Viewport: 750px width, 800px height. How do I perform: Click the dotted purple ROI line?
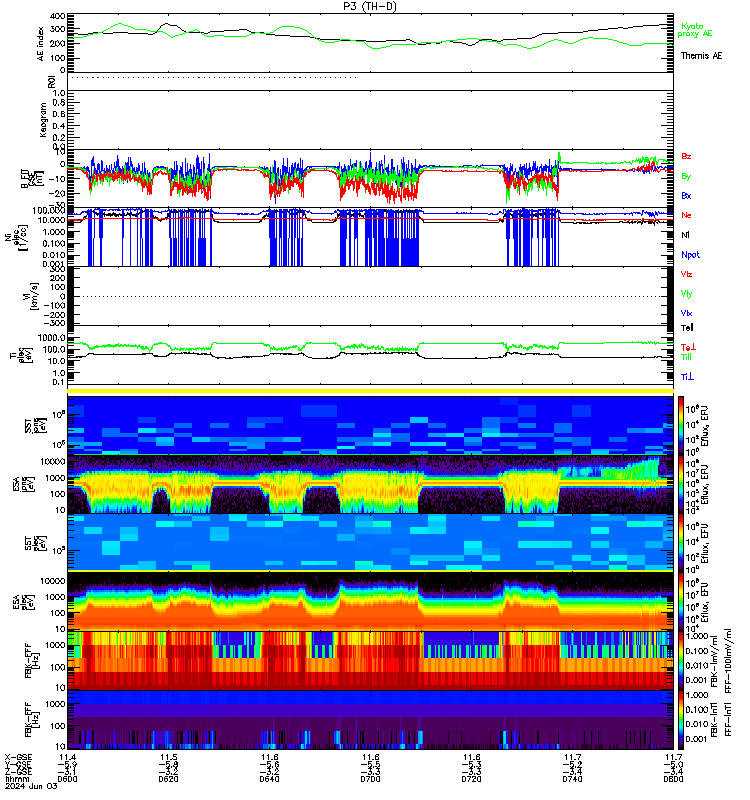coord(214,78)
